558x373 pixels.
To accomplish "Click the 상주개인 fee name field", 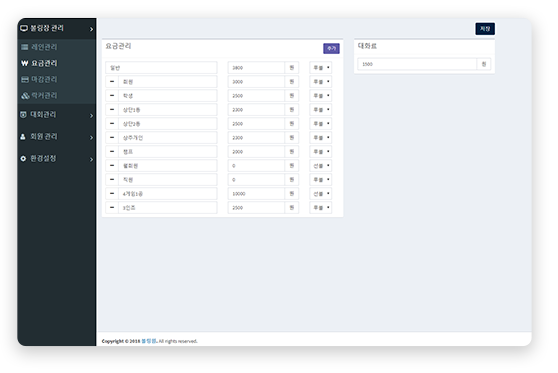I will pyautogui.click(x=168, y=137).
